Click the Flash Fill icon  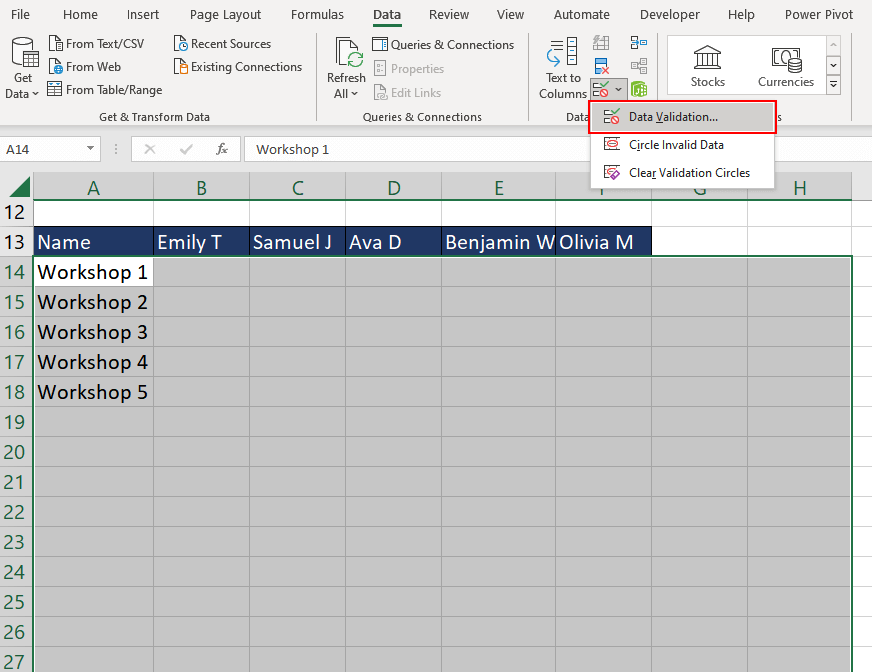click(x=600, y=42)
